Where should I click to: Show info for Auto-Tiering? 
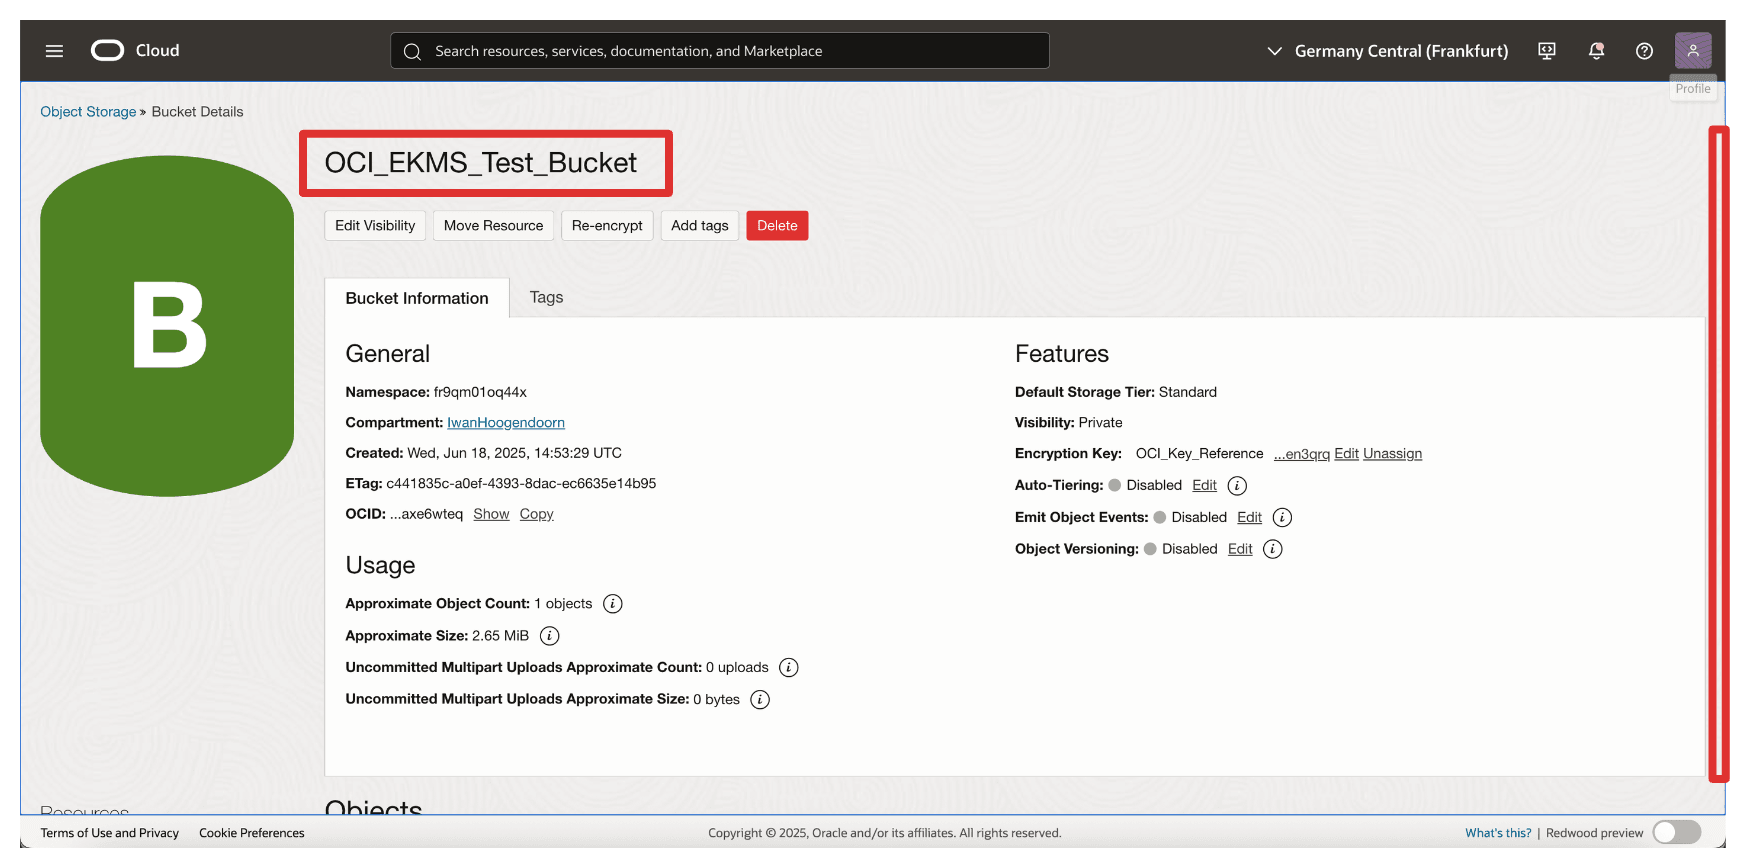coord(1237,486)
